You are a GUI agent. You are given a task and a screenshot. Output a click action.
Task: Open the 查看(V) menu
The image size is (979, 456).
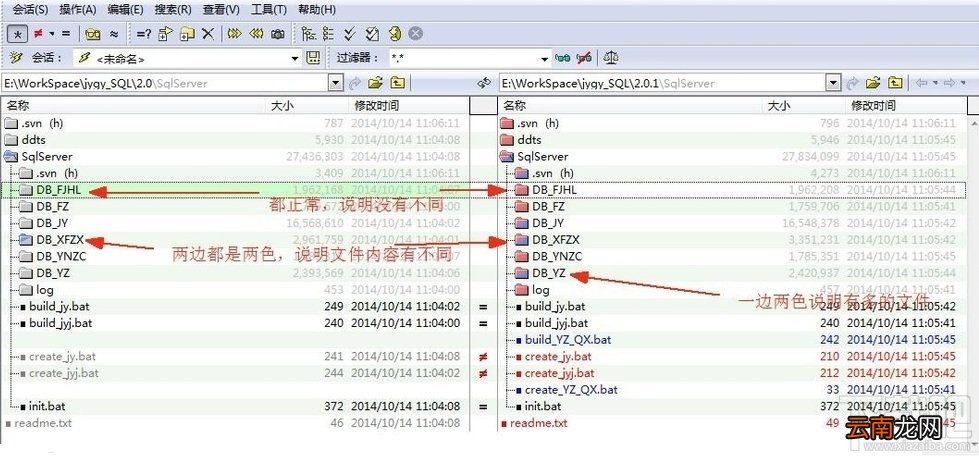pos(221,9)
